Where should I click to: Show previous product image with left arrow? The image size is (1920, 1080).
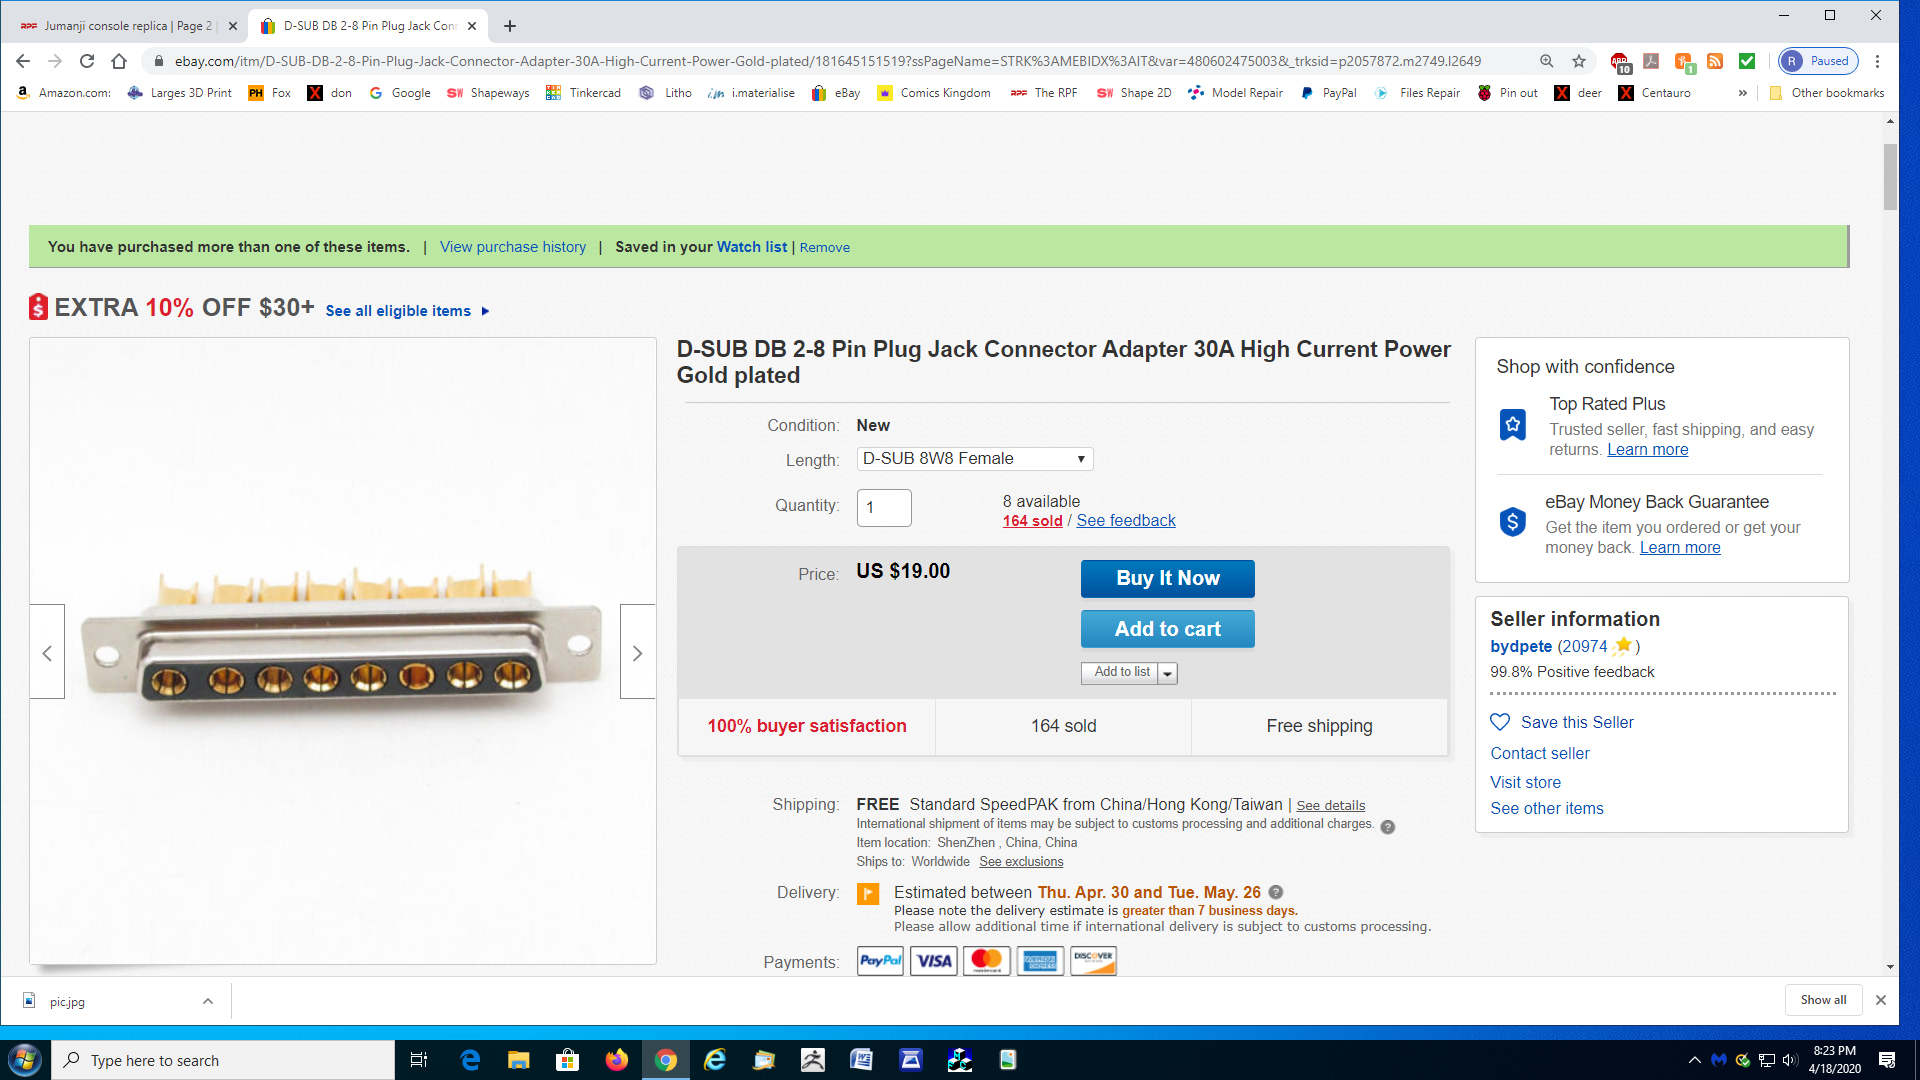[x=47, y=652]
